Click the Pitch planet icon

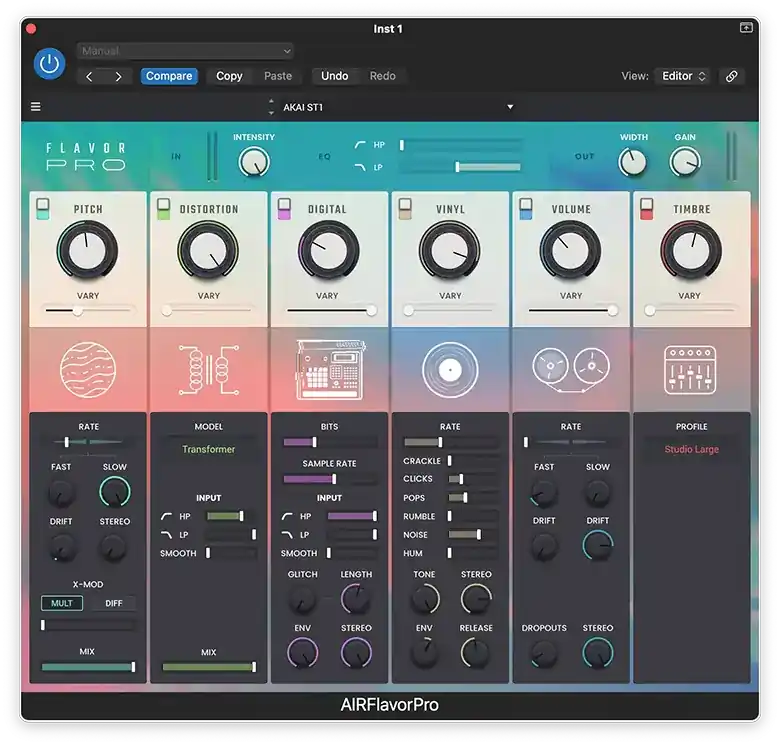(x=88, y=370)
